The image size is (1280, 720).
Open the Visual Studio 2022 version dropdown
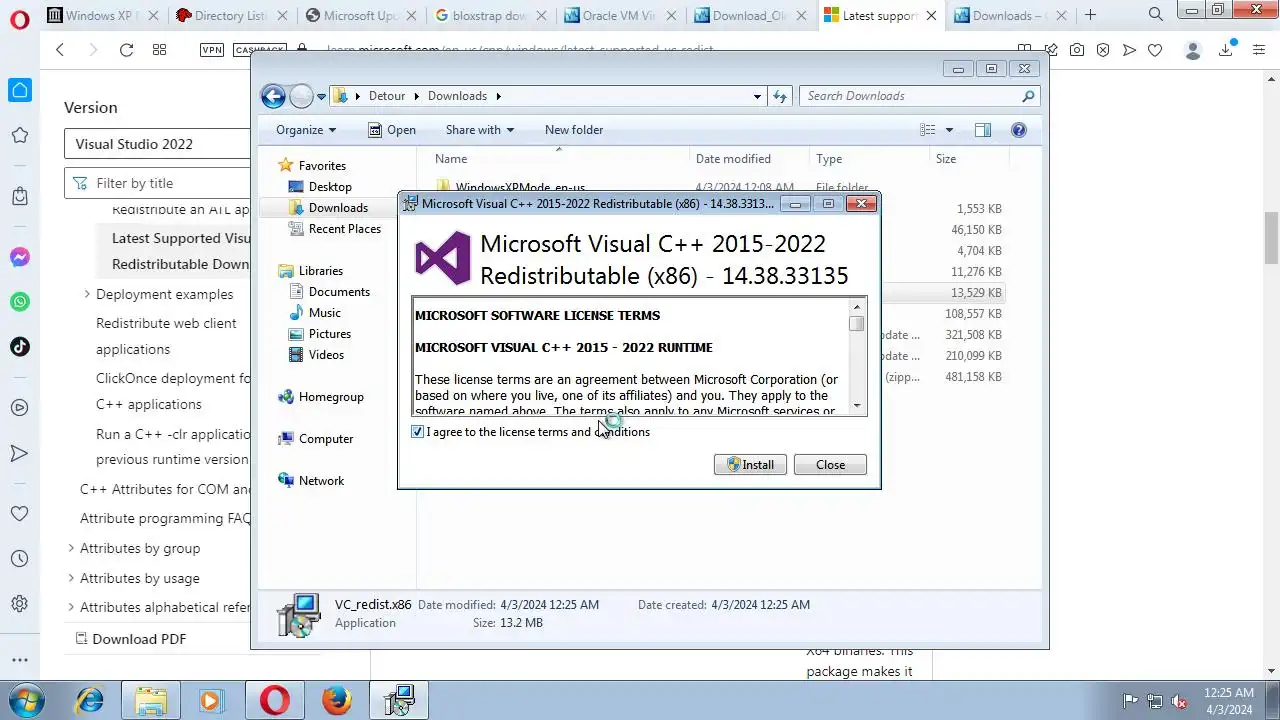pyautogui.click(x=158, y=144)
